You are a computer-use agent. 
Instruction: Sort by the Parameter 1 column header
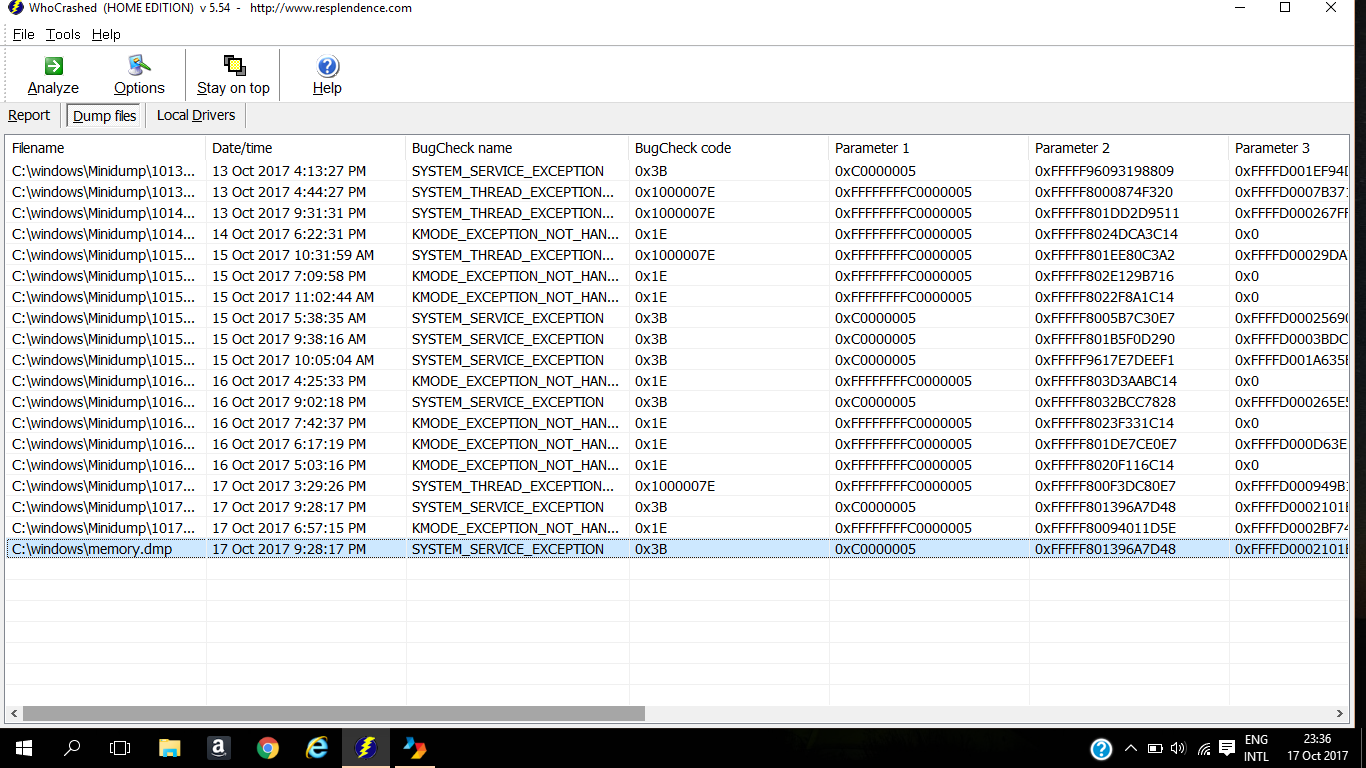(x=929, y=148)
